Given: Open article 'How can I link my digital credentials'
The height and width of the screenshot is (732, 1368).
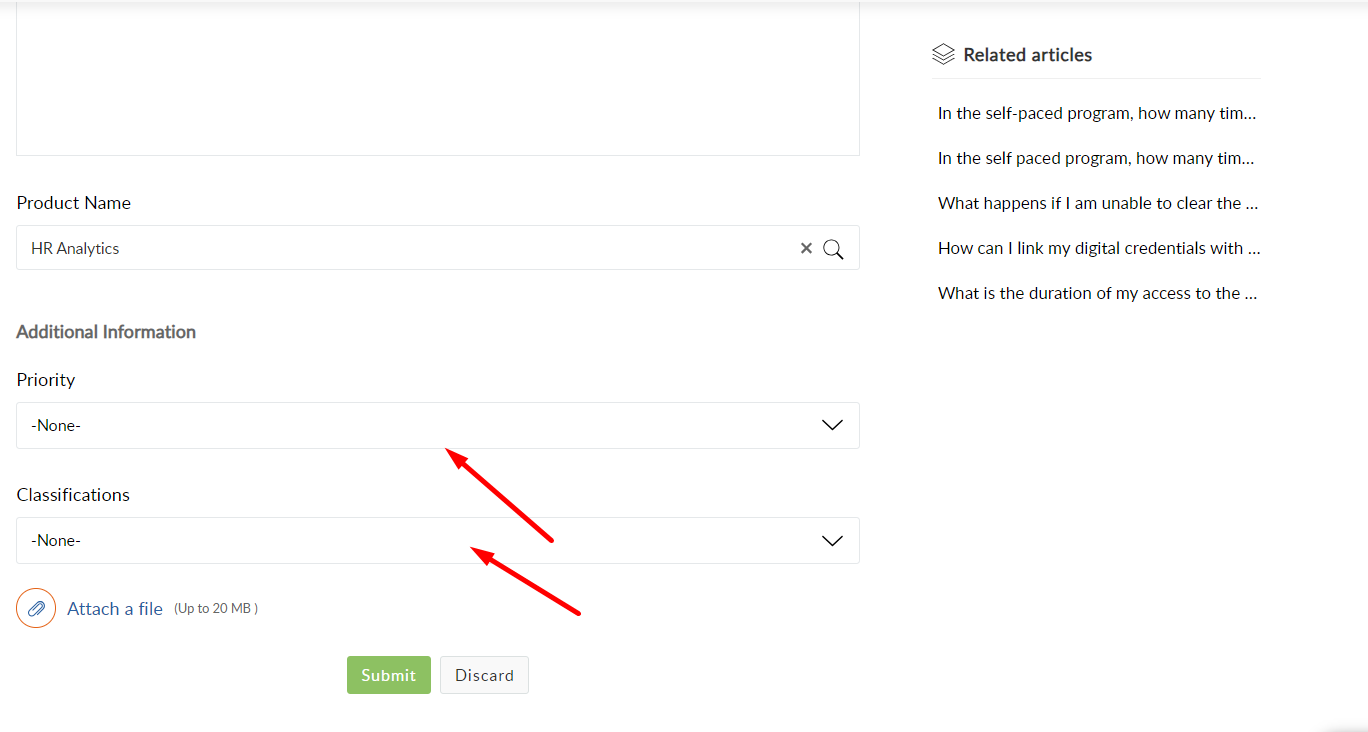Looking at the screenshot, I should point(1099,248).
